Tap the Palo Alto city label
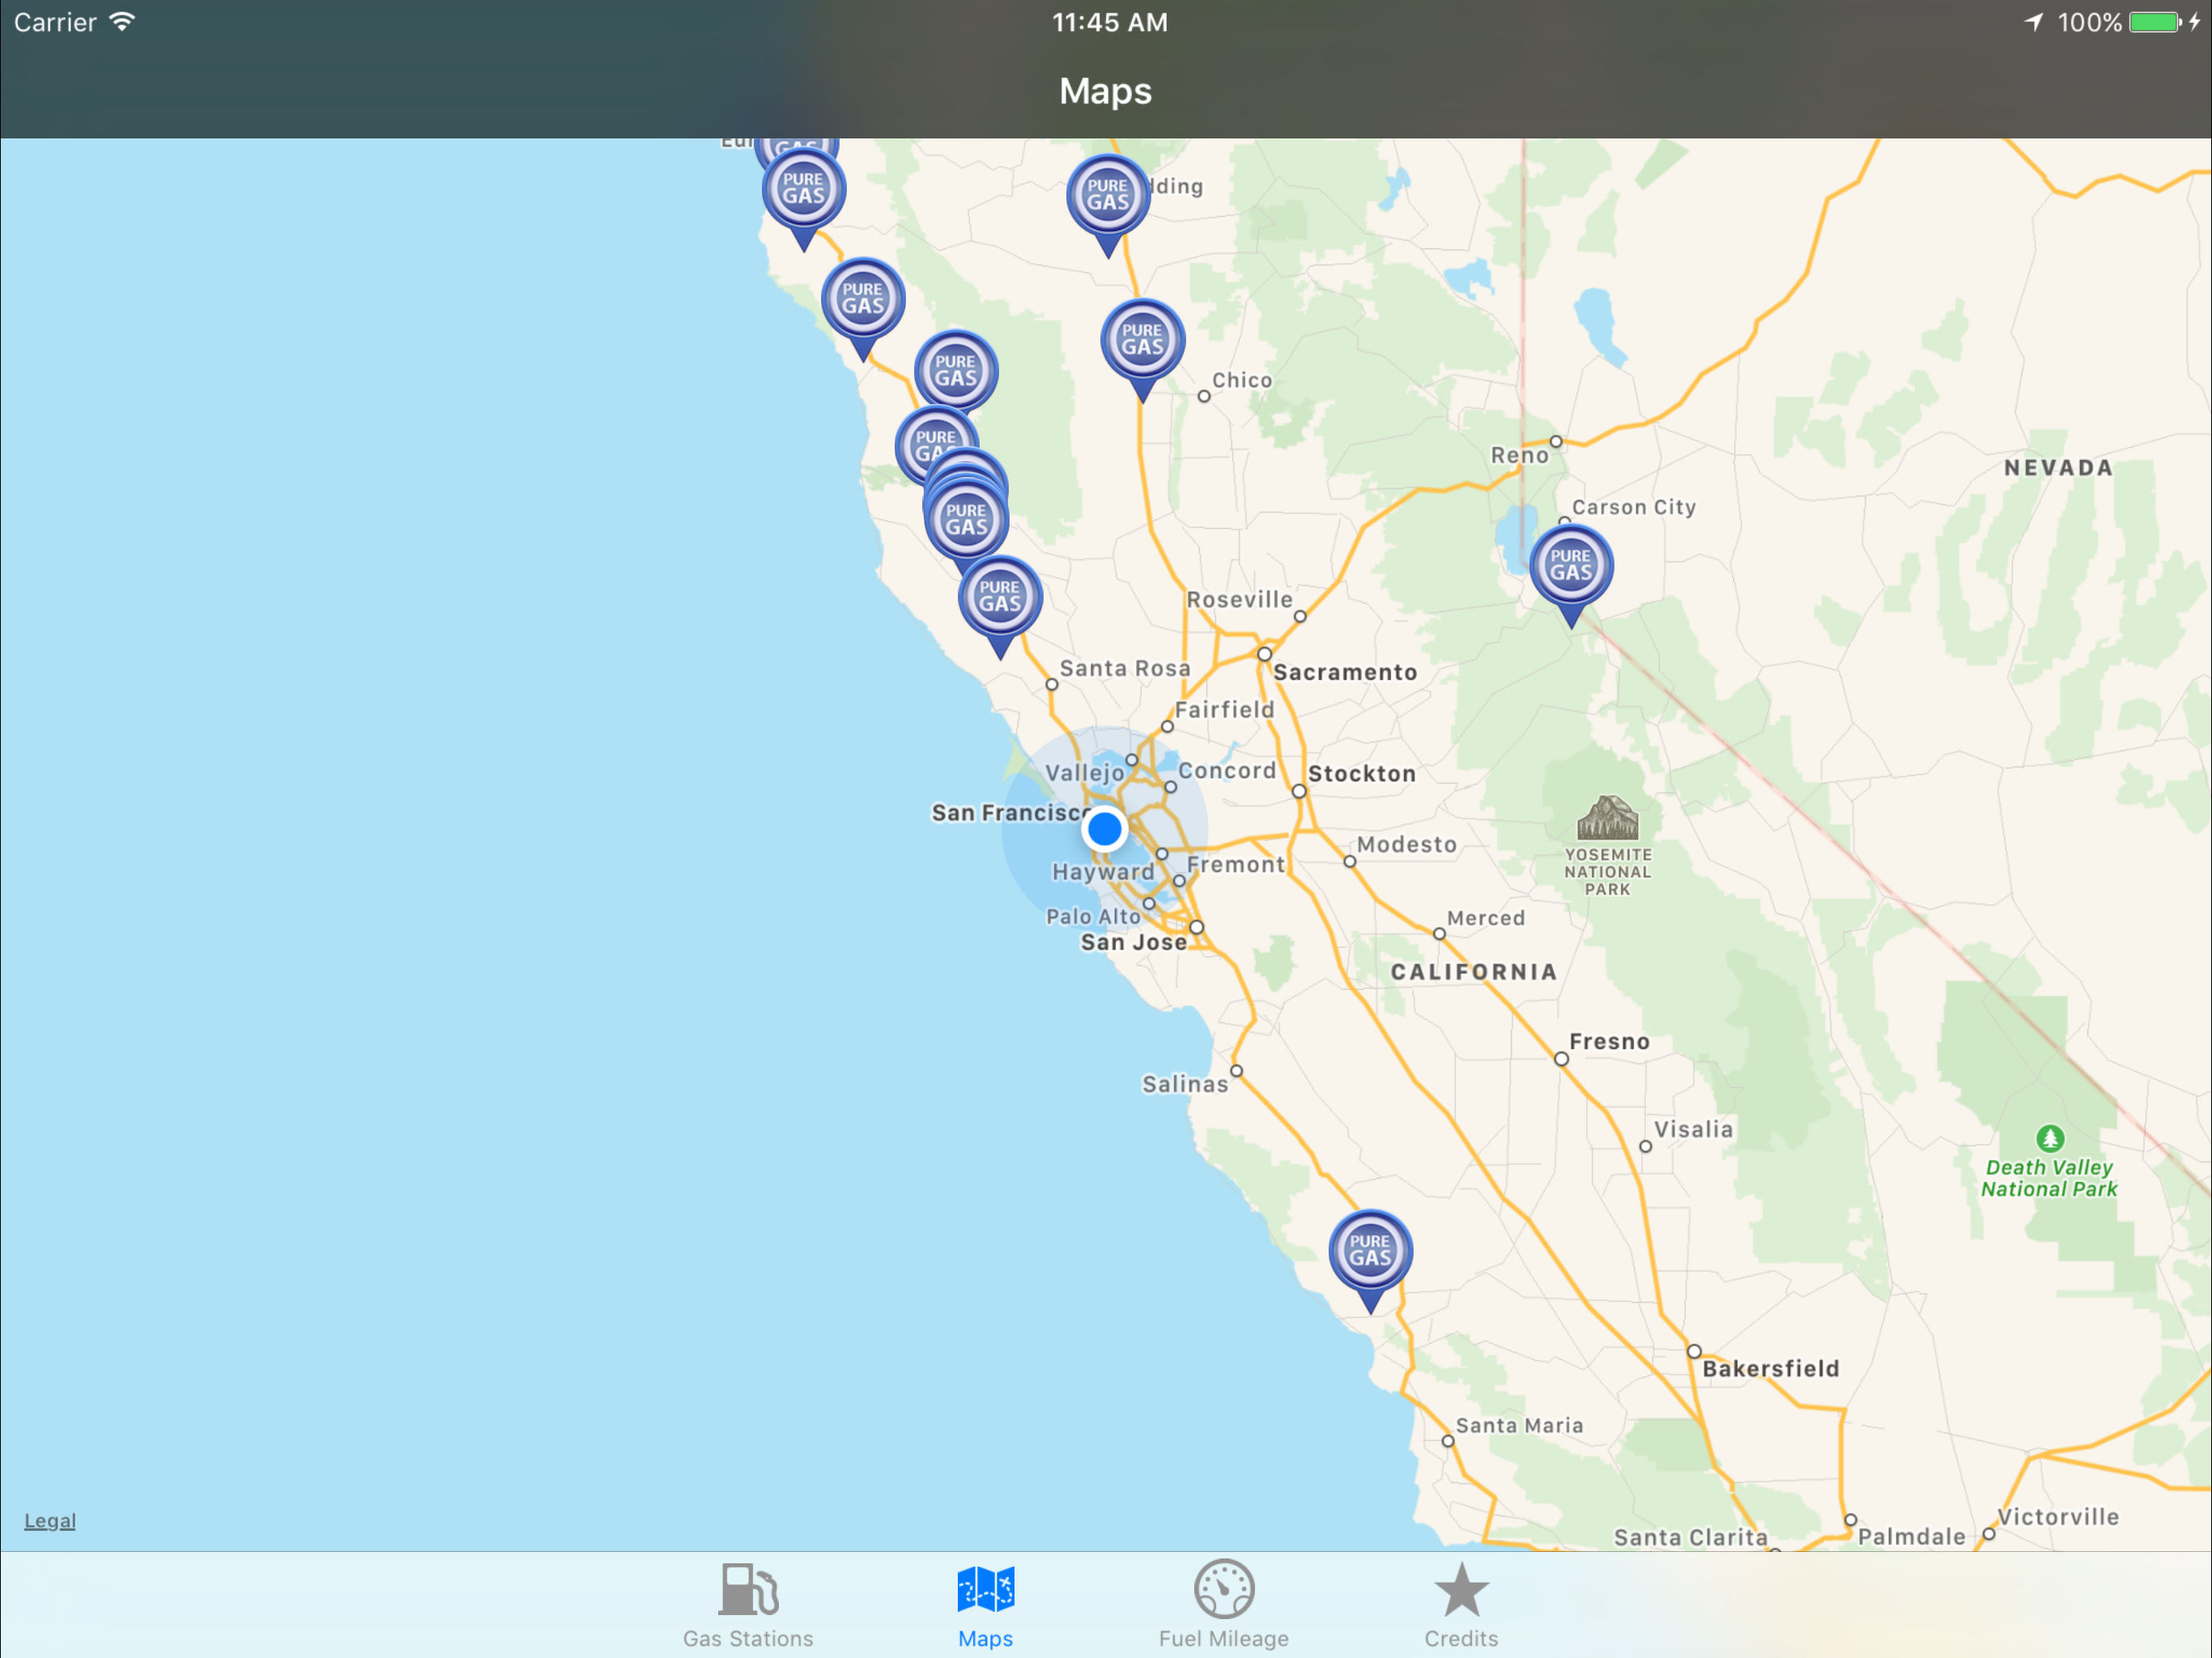Image resolution: width=2212 pixels, height=1658 pixels. [1093, 917]
